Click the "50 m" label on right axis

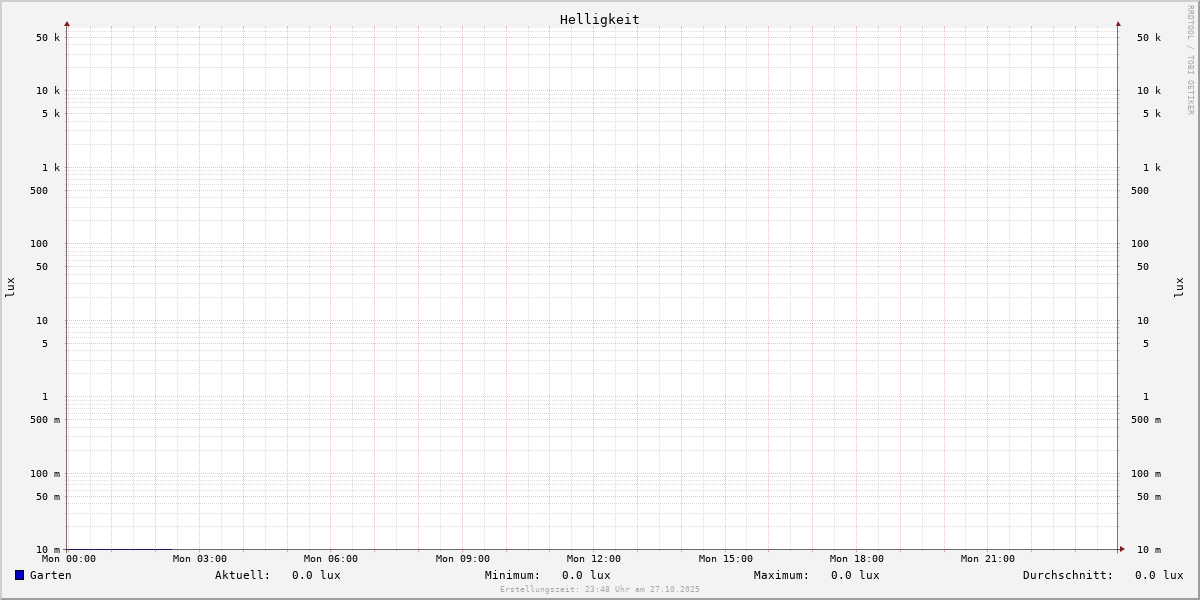tap(1149, 497)
